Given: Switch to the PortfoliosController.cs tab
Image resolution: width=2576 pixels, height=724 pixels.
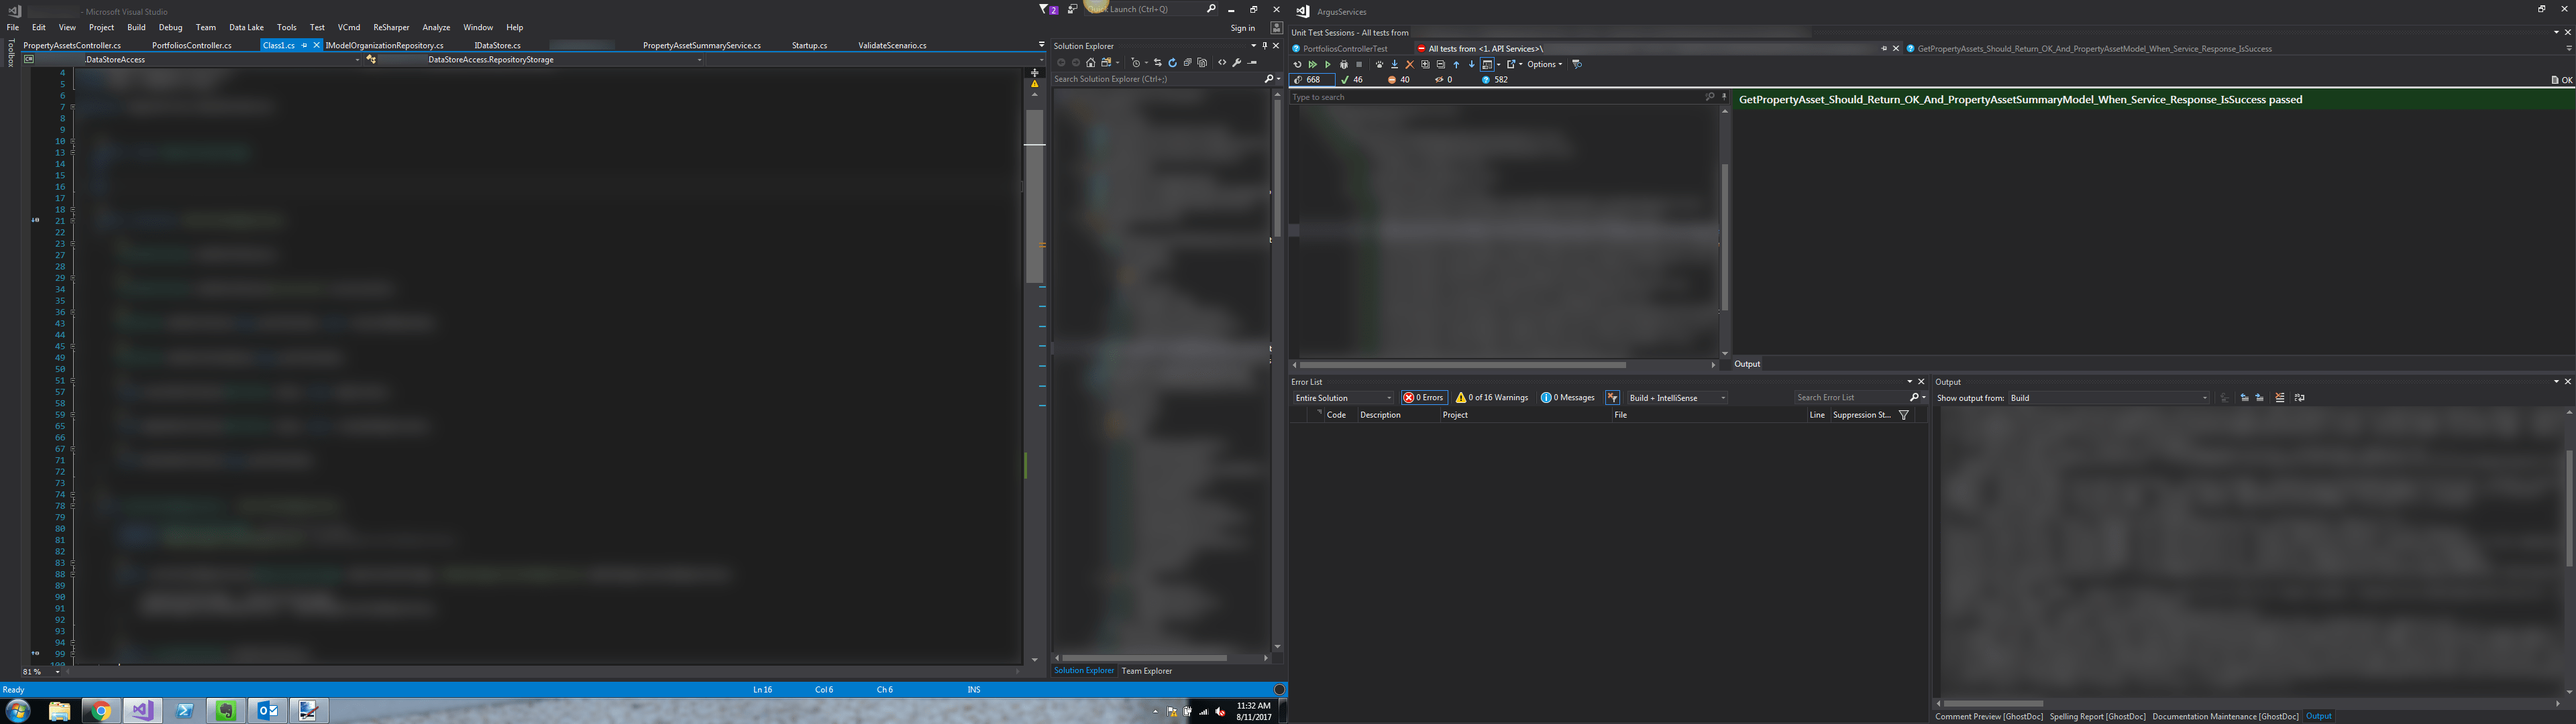Looking at the screenshot, I should tap(192, 46).
